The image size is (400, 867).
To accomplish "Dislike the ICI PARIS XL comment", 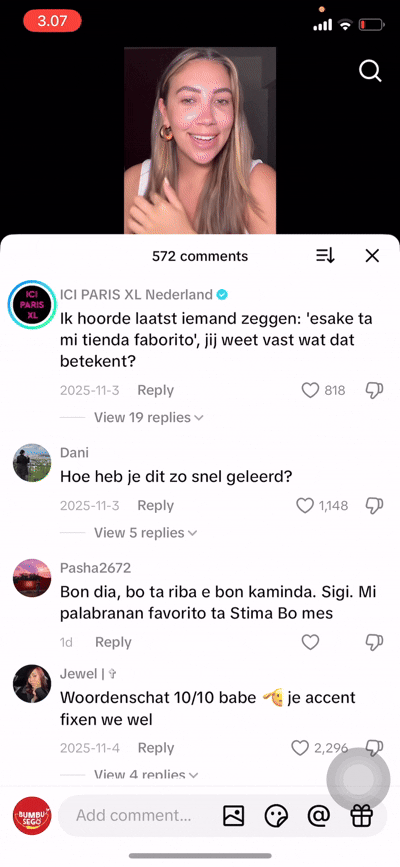I will tap(375, 390).
